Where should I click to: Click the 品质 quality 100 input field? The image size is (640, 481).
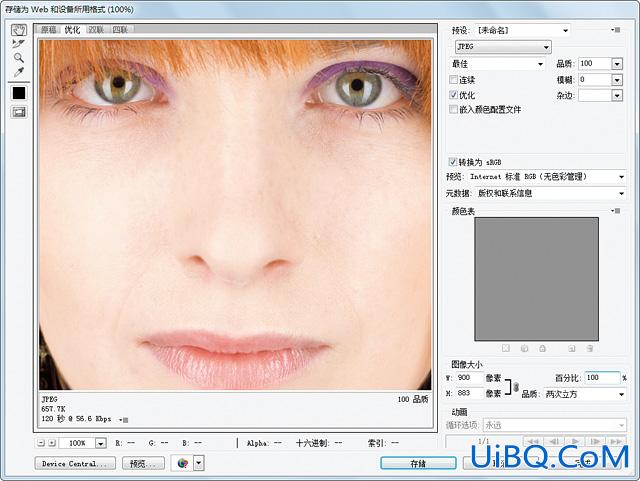point(595,64)
